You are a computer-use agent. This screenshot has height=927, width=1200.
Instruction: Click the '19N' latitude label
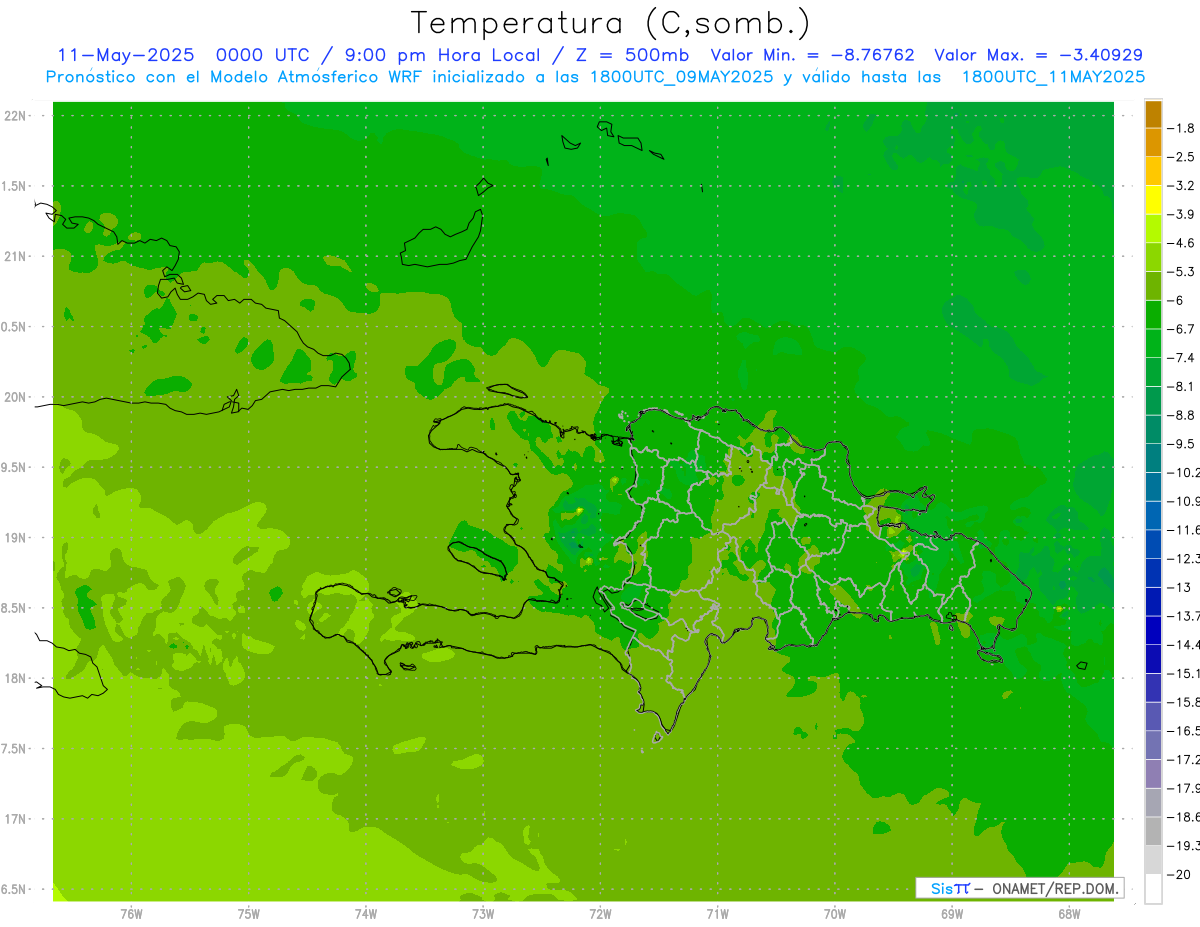tap(16, 537)
